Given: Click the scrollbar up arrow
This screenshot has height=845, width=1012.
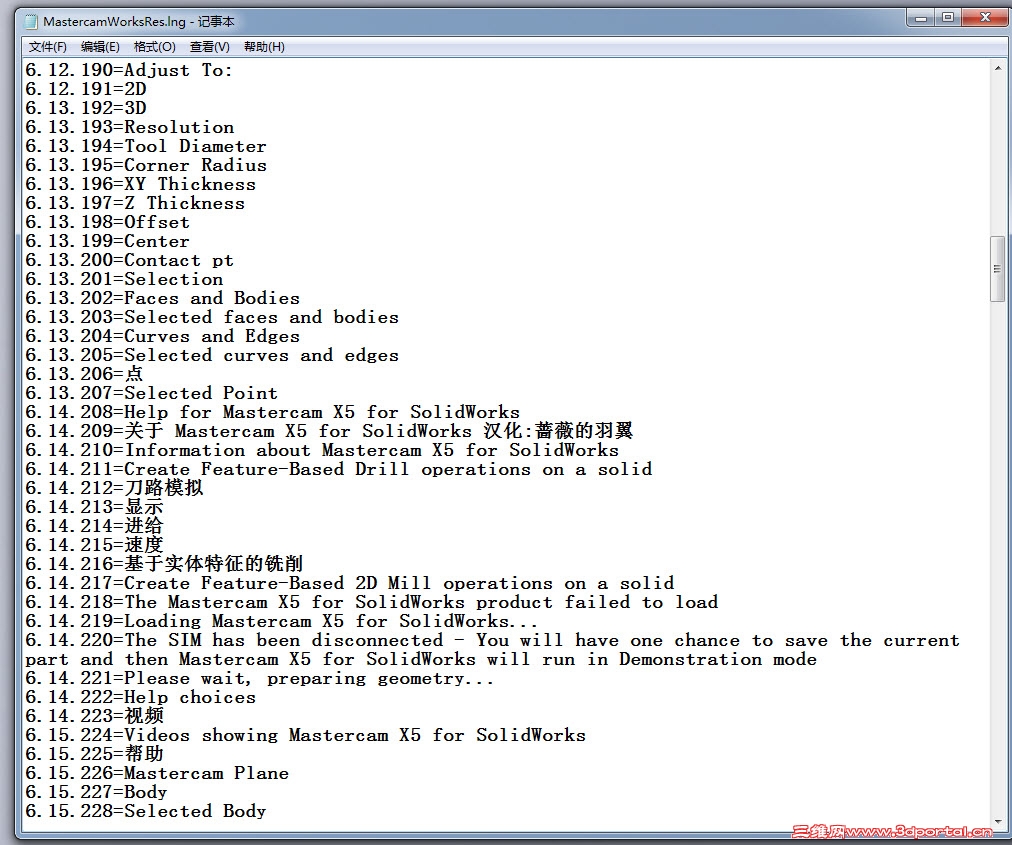Looking at the screenshot, I should click(x=997, y=68).
